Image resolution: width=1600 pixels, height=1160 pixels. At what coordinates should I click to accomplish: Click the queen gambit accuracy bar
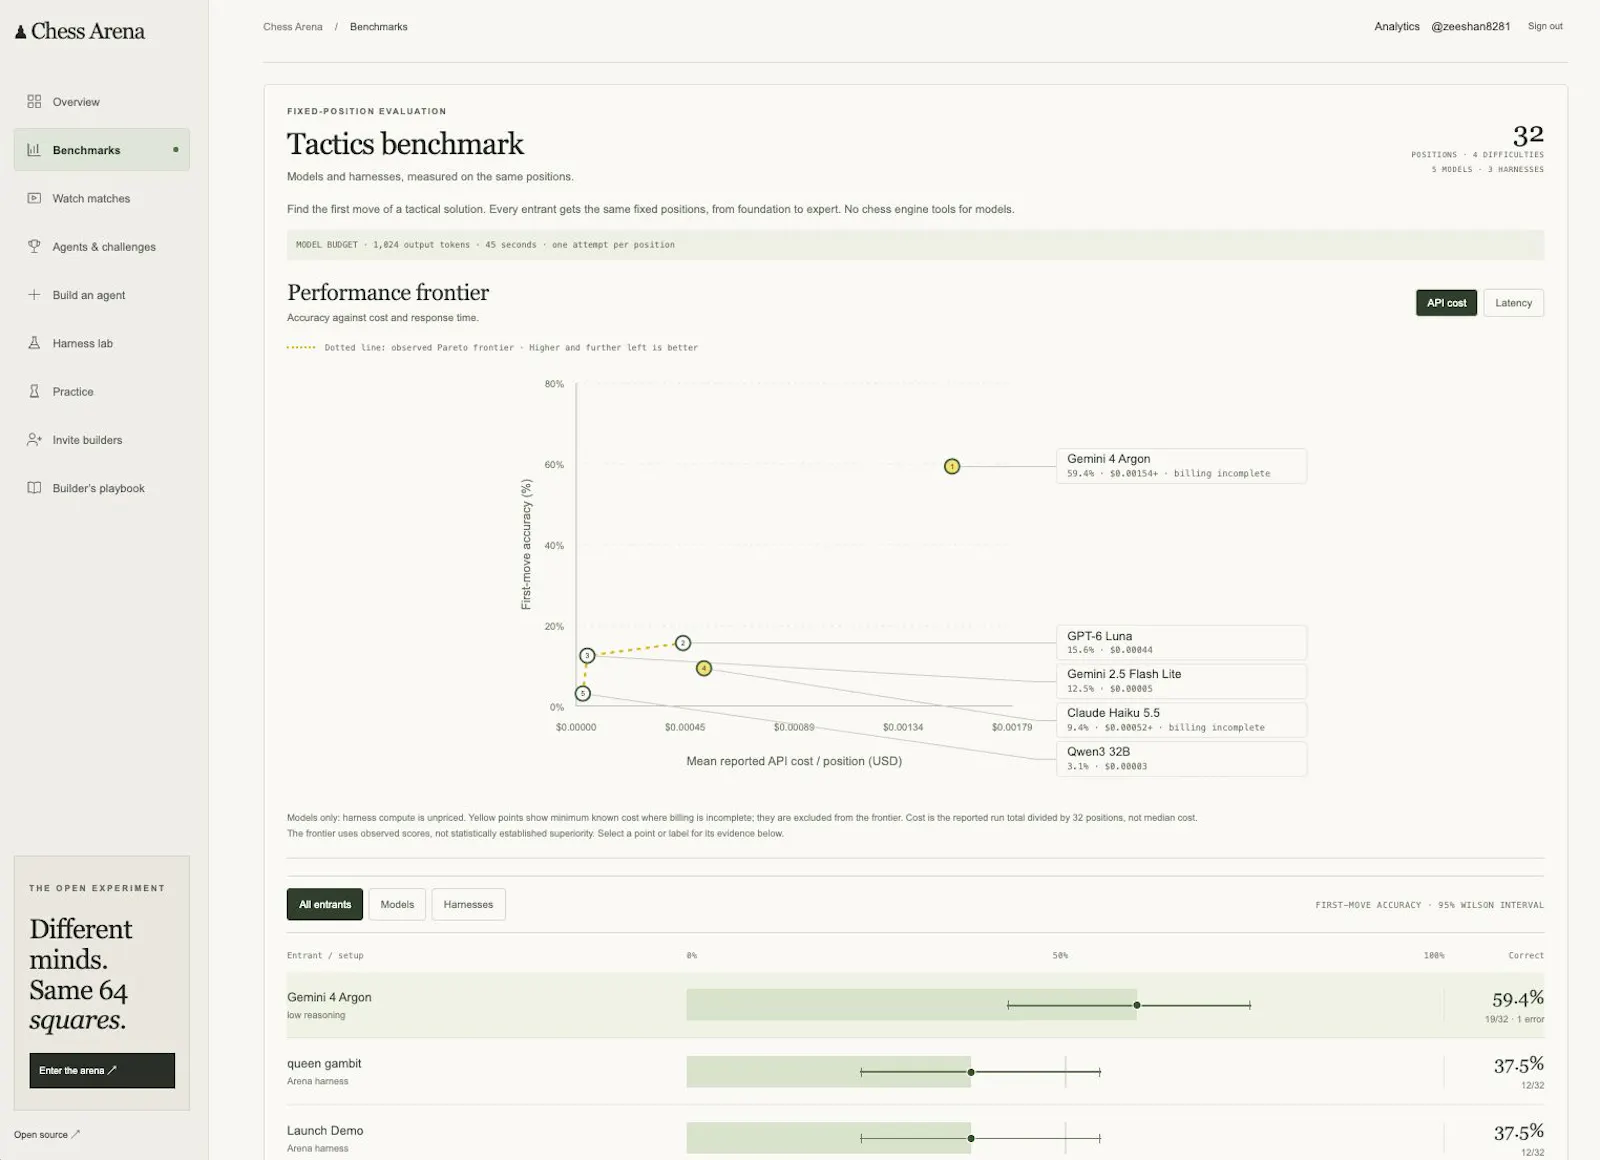pos(829,1072)
